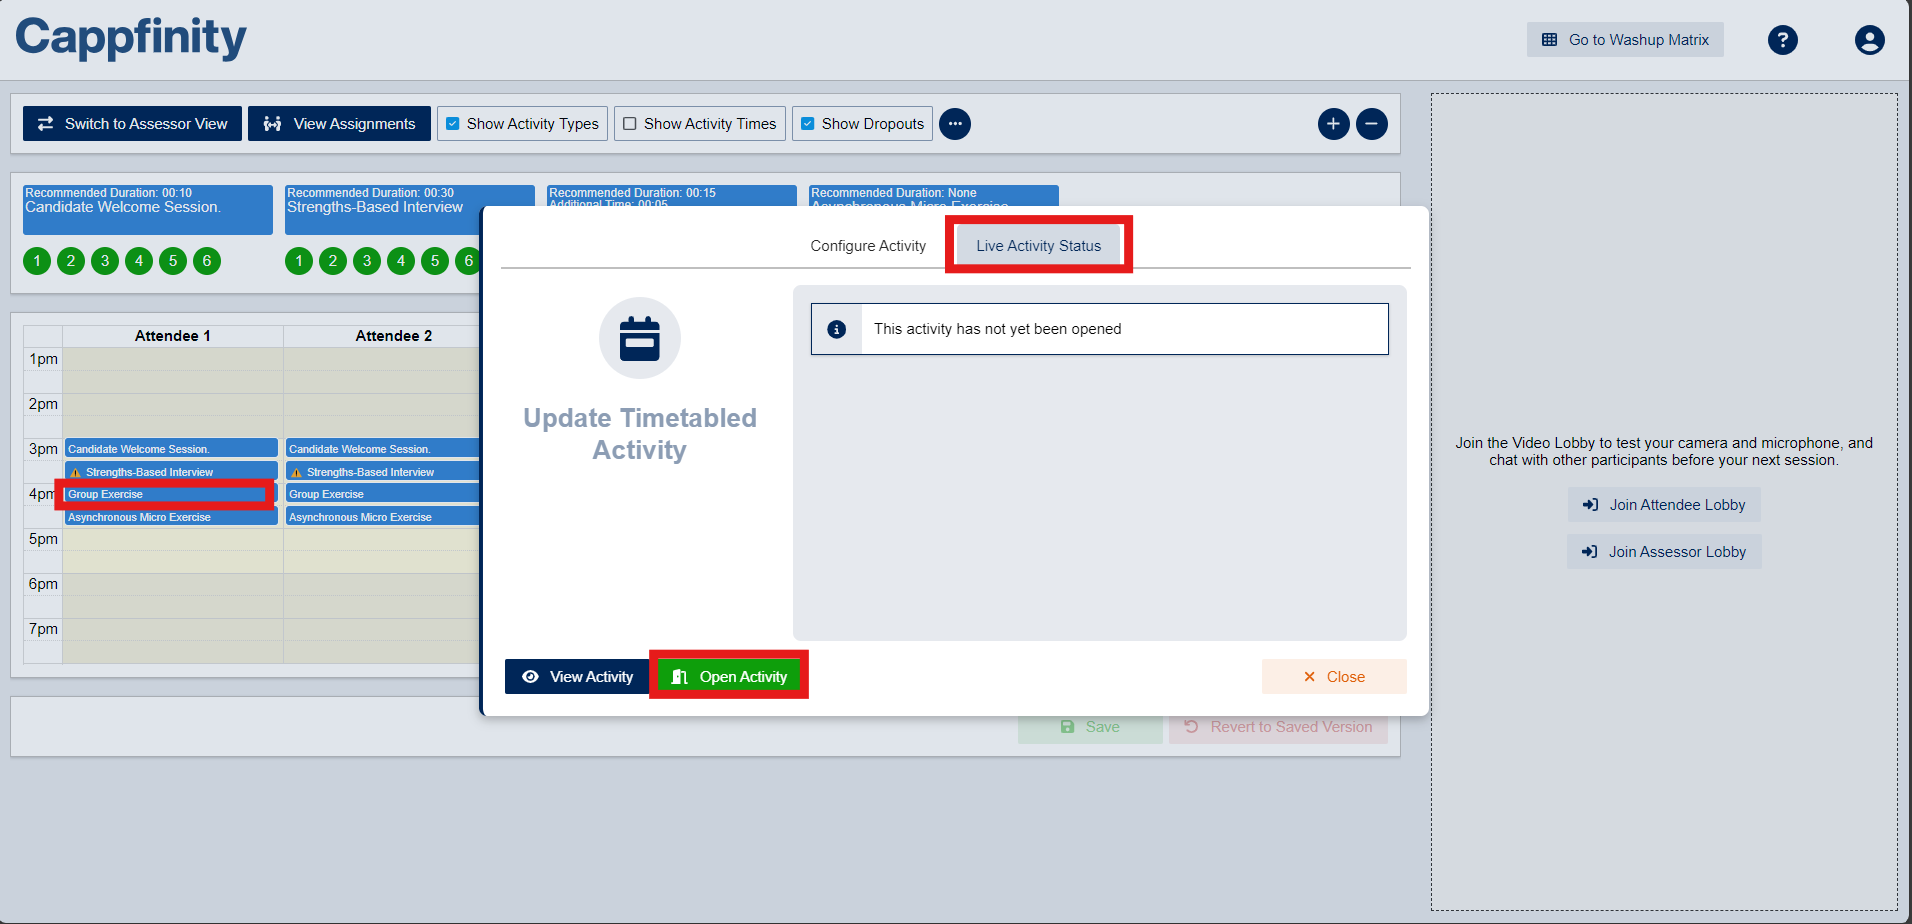
Task: Select the activity card with Recommended Duration 00:15
Action: point(672,195)
